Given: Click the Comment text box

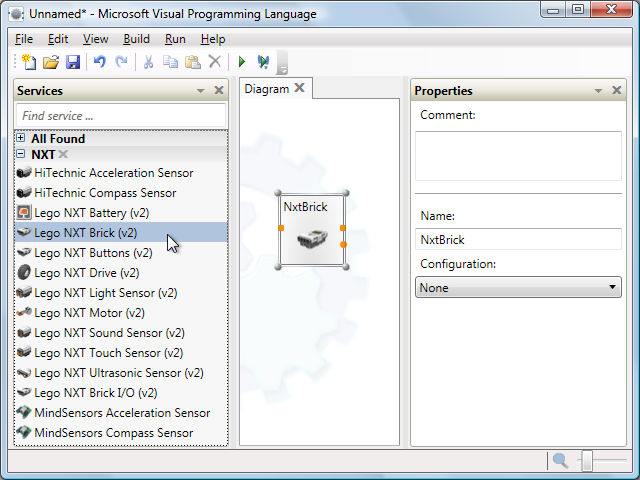Looking at the screenshot, I should (518, 156).
